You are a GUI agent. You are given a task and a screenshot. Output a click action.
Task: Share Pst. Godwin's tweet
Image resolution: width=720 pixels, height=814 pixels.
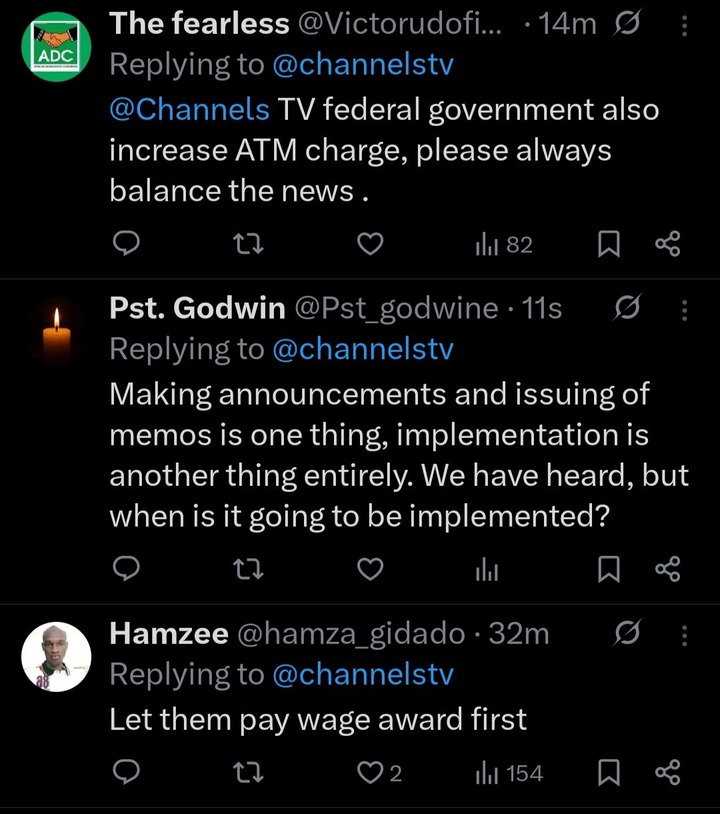pos(667,569)
